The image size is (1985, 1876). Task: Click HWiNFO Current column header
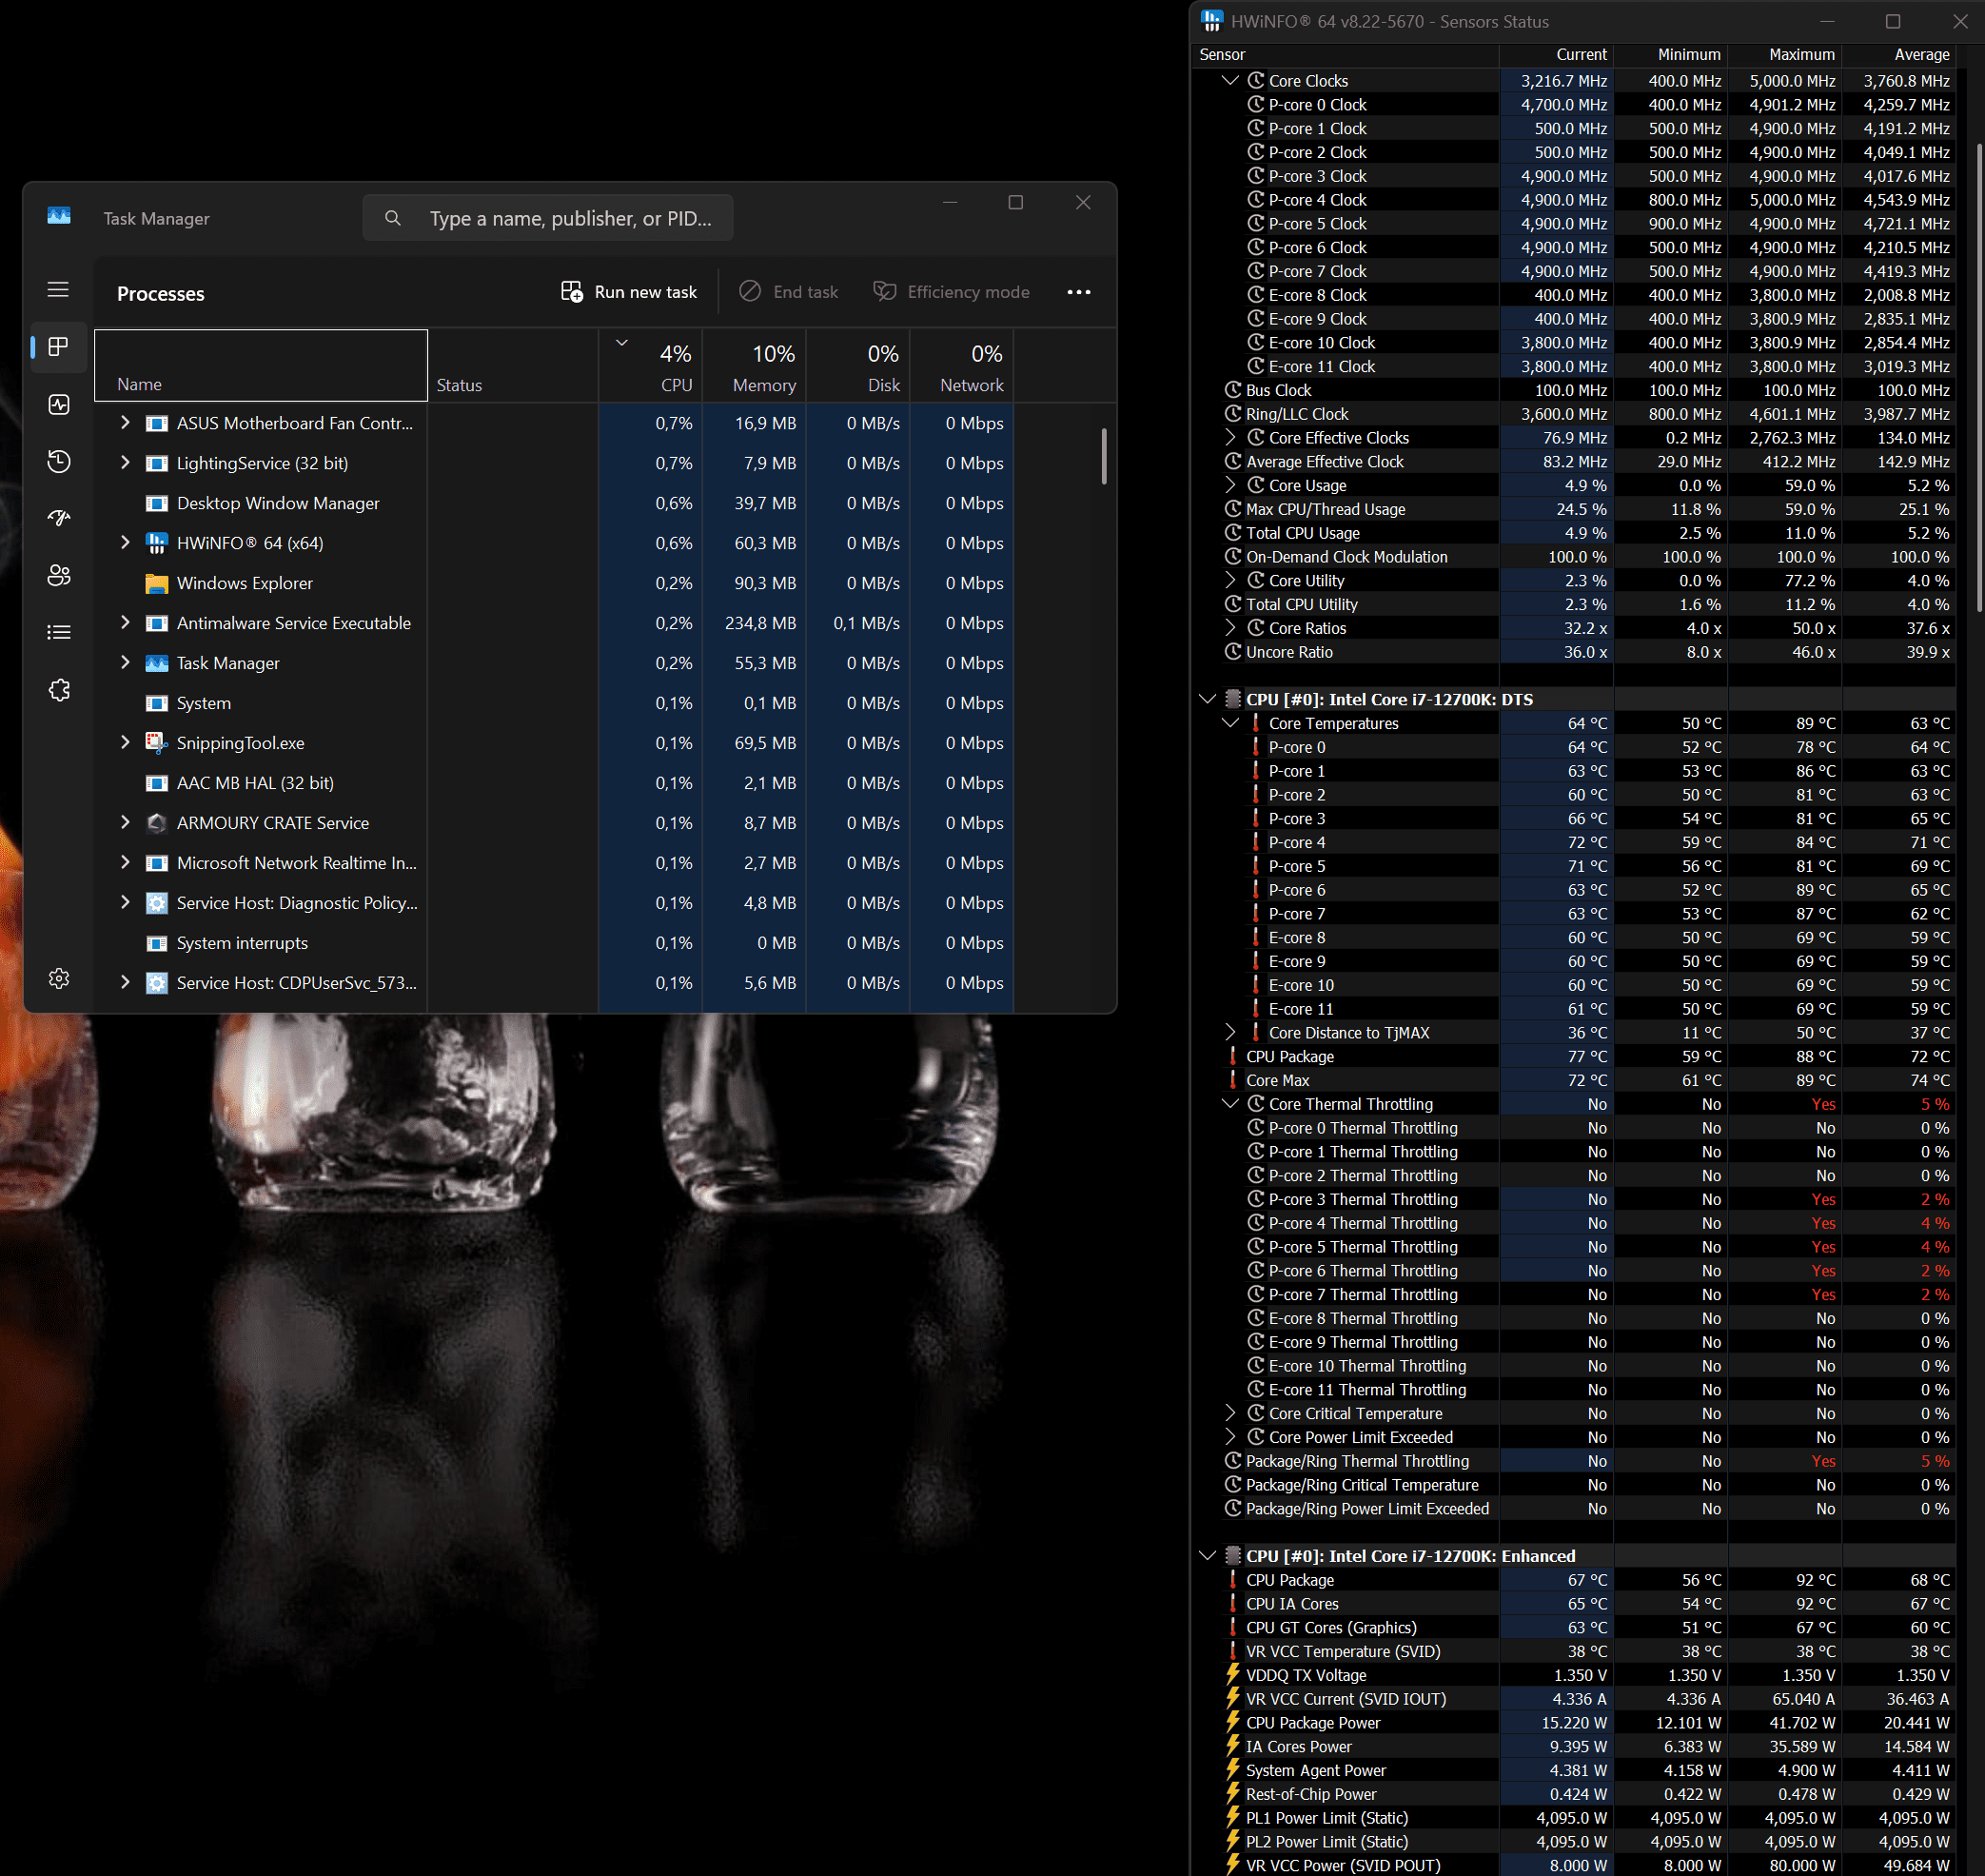[x=1556, y=54]
